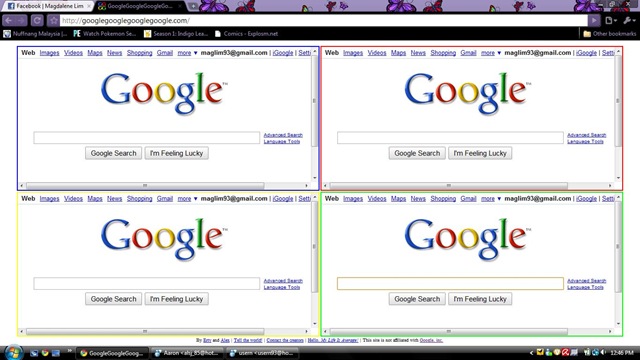
Task: Click Google Search in the yellow-bordered frame
Action: tap(113, 299)
